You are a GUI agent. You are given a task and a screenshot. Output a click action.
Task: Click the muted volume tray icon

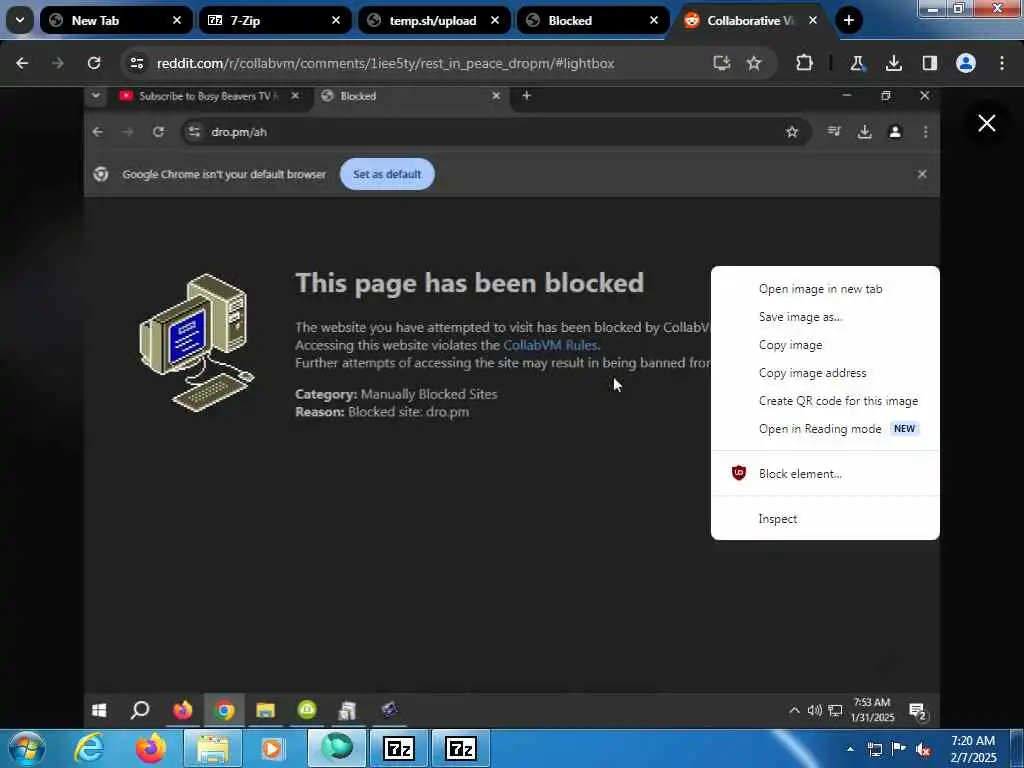[923, 750]
